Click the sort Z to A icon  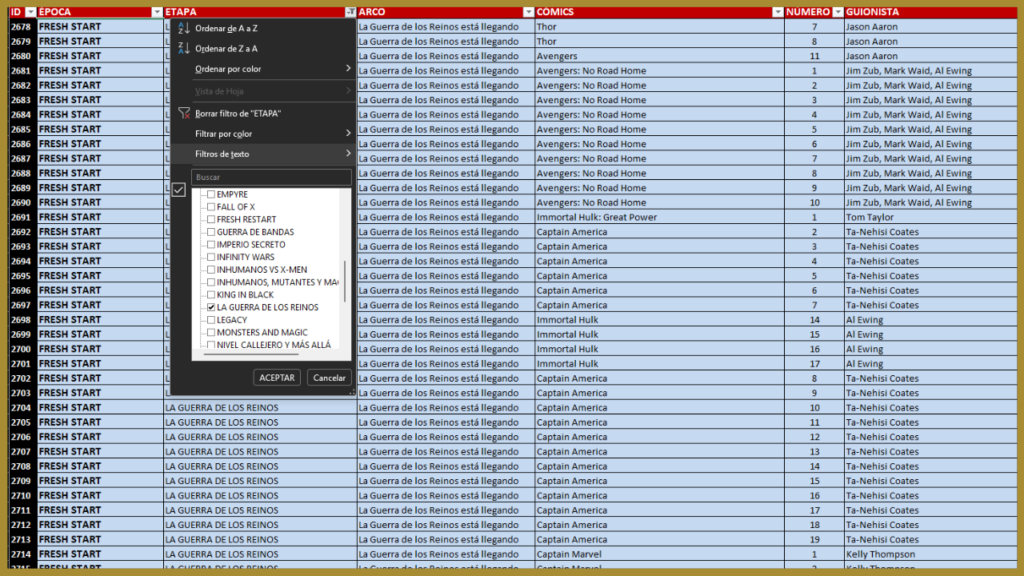[x=184, y=48]
